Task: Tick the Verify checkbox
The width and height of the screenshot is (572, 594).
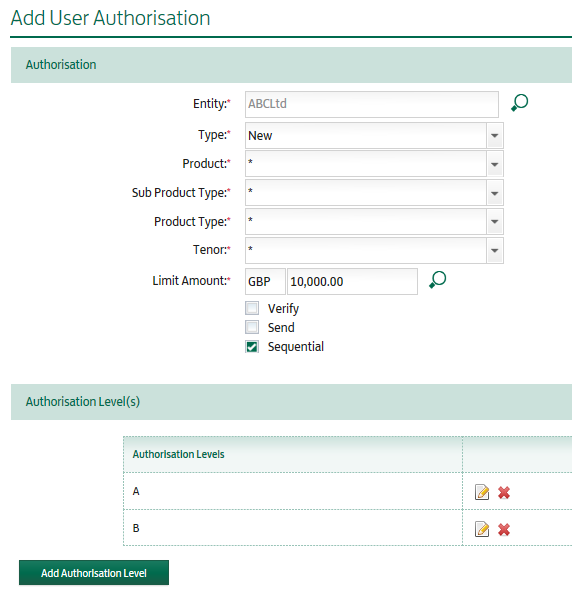Action: (x=252, y=308)
